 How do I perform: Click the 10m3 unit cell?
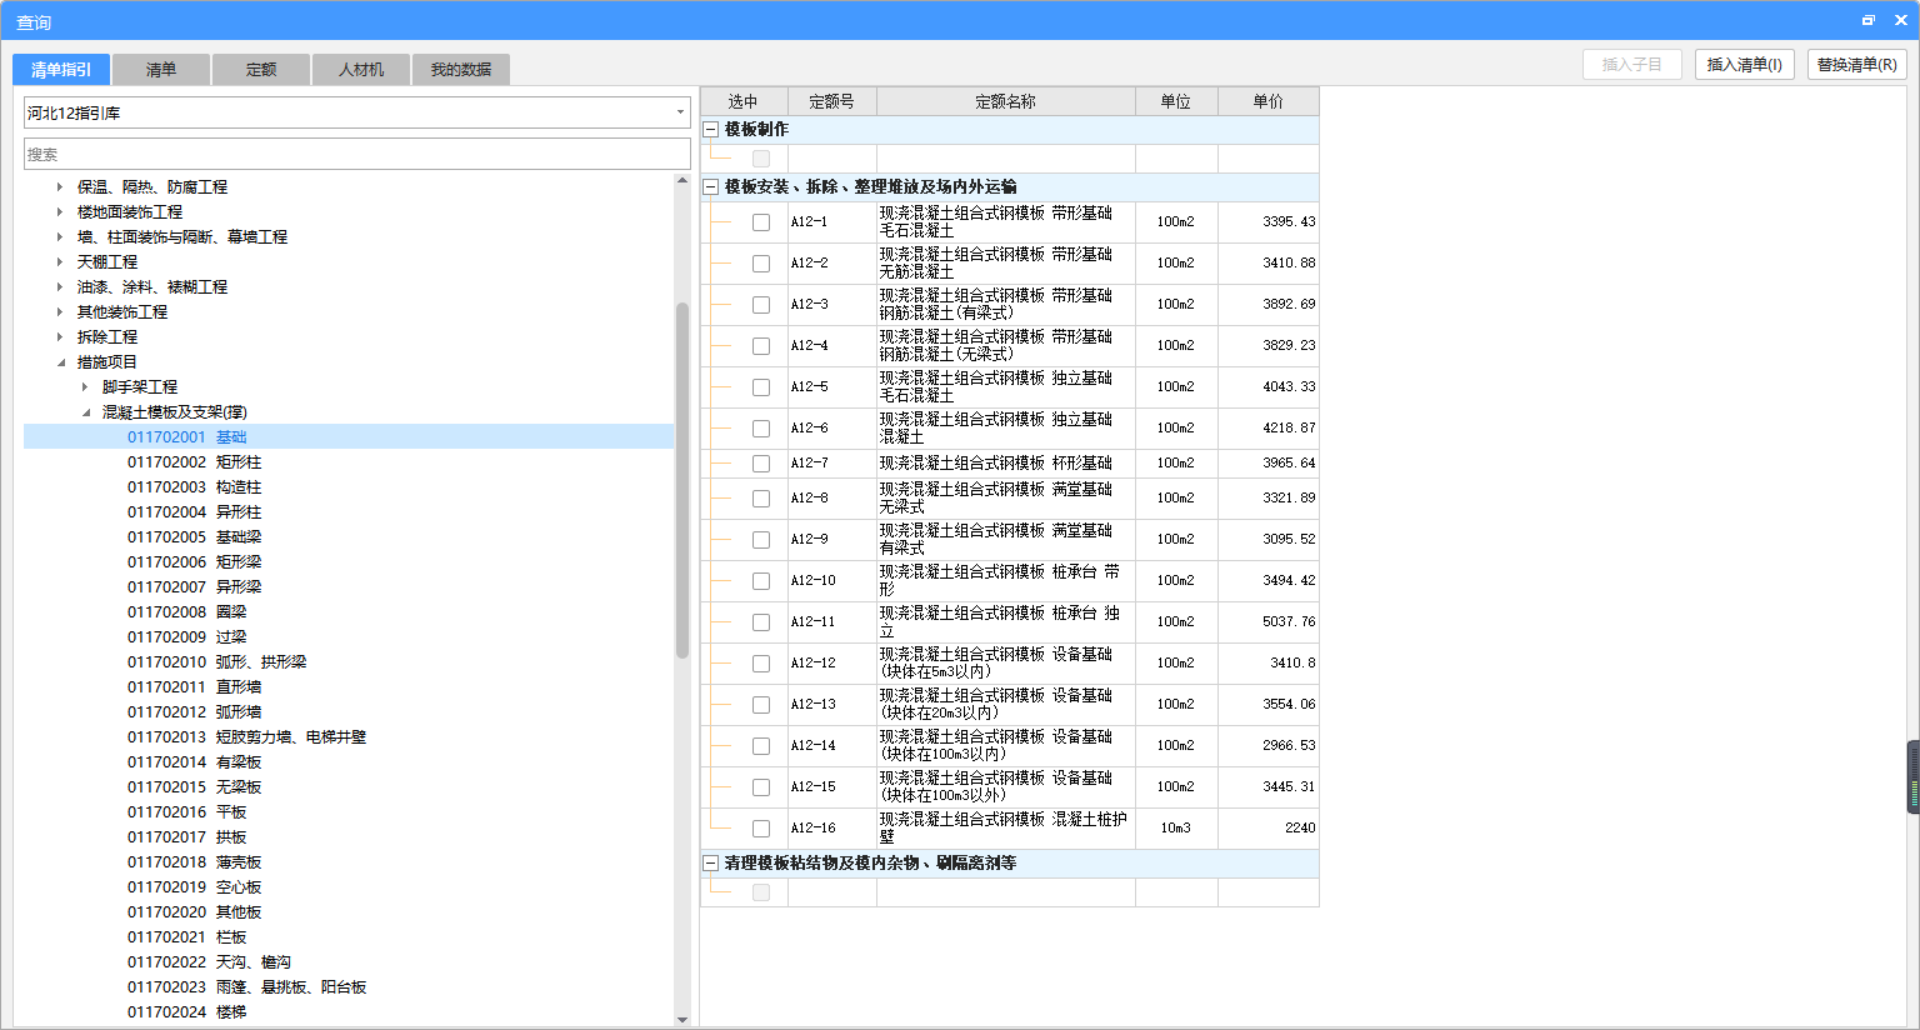coord(1176,828)
